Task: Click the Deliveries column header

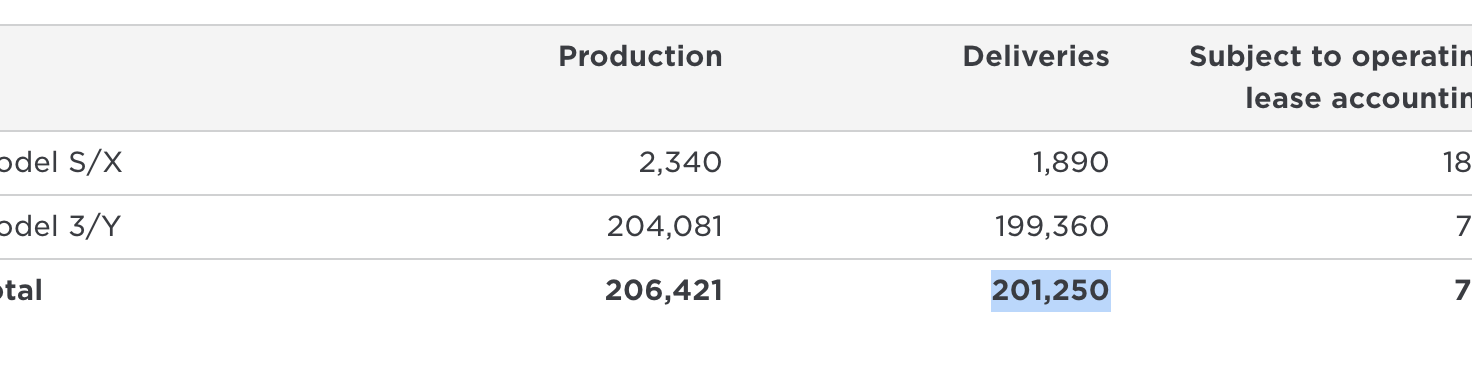Action: tap(1036, 57)
